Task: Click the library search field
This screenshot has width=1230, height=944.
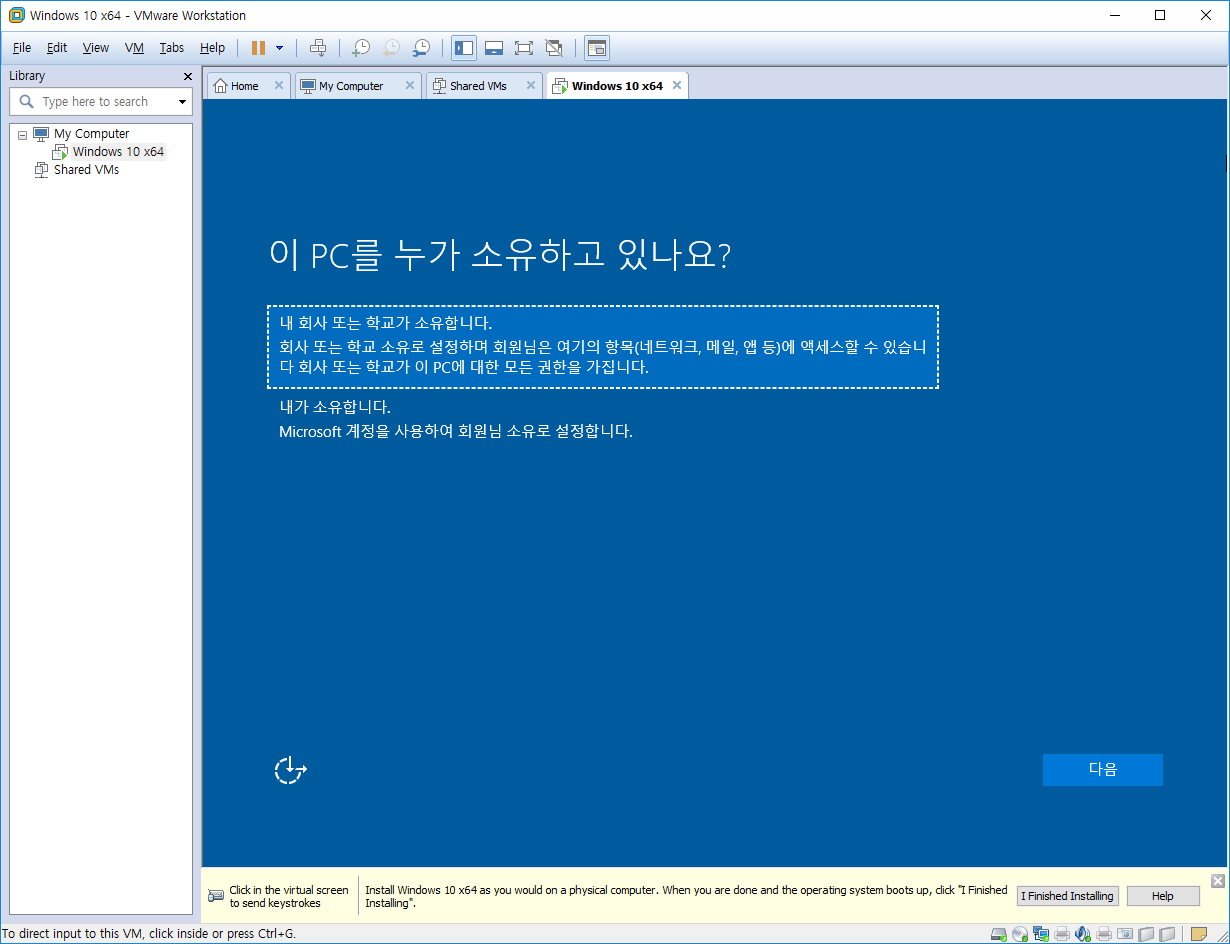Action: [x=100, y=102]
